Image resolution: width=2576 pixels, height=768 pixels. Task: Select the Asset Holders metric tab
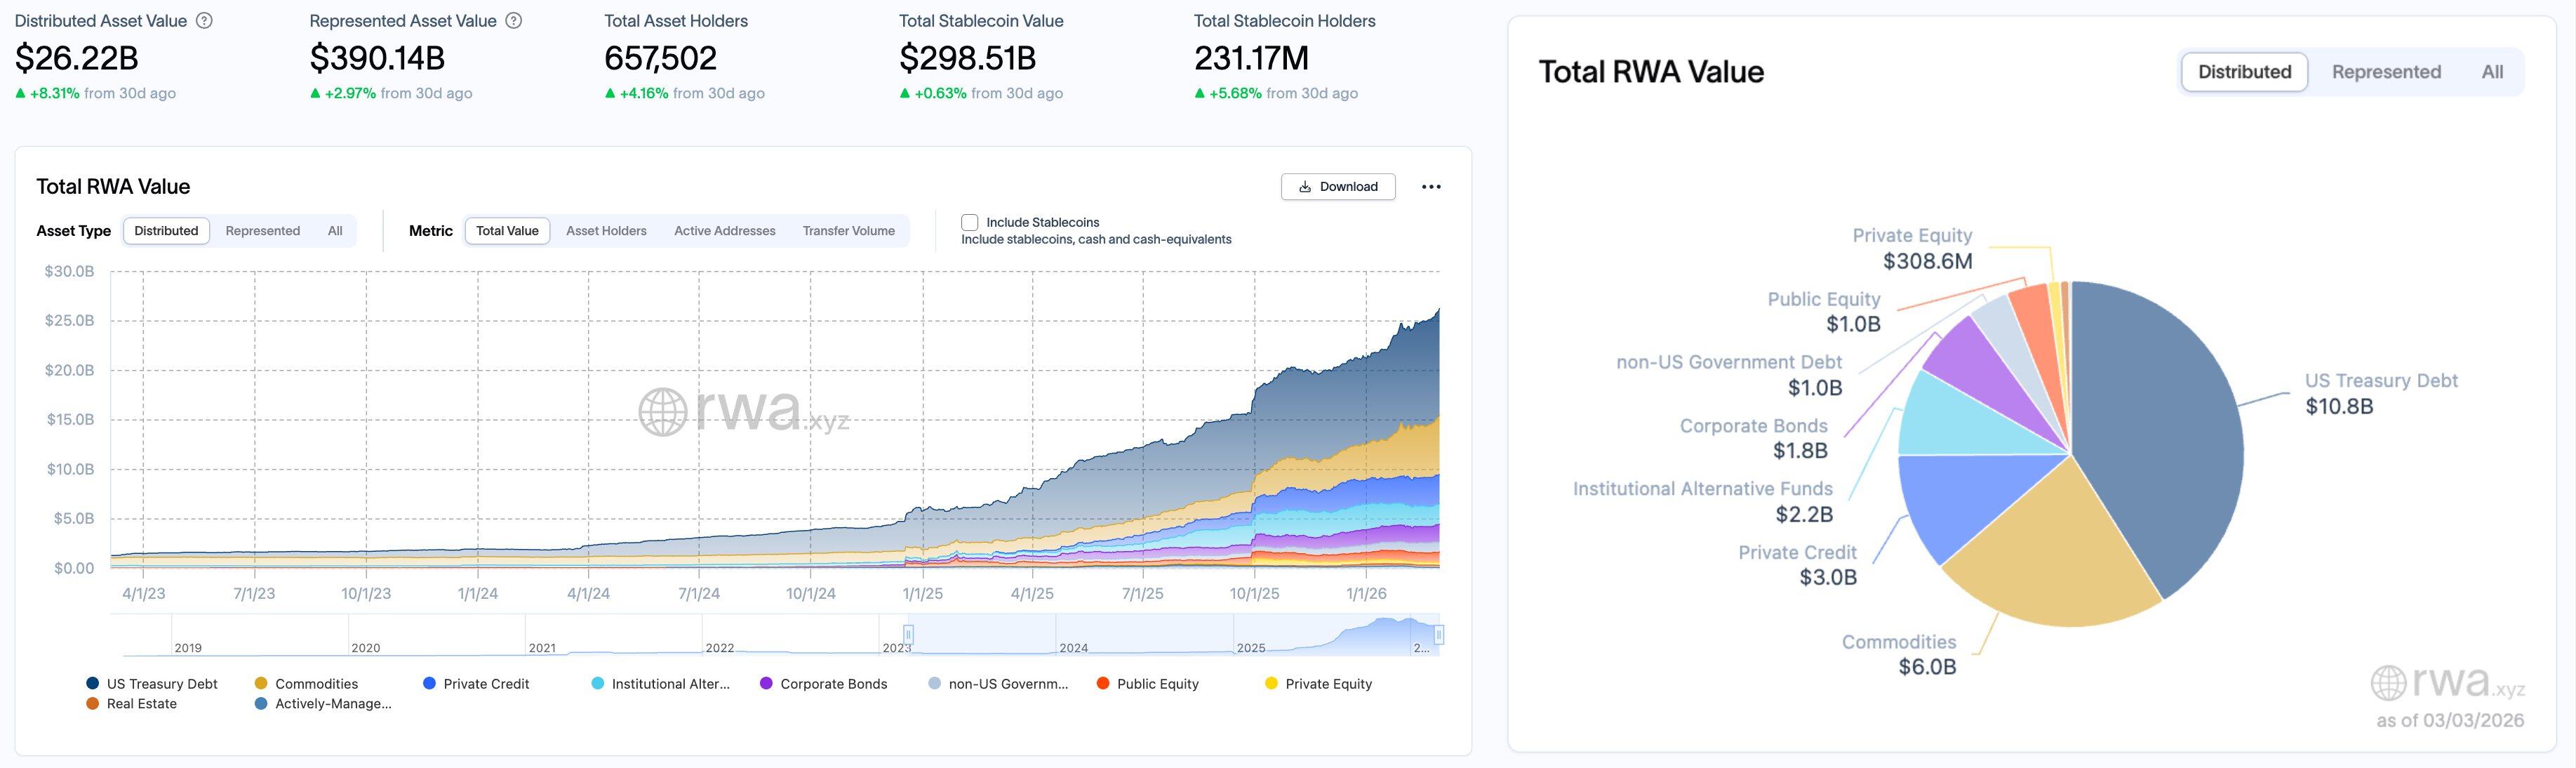[x=607, y=230]
